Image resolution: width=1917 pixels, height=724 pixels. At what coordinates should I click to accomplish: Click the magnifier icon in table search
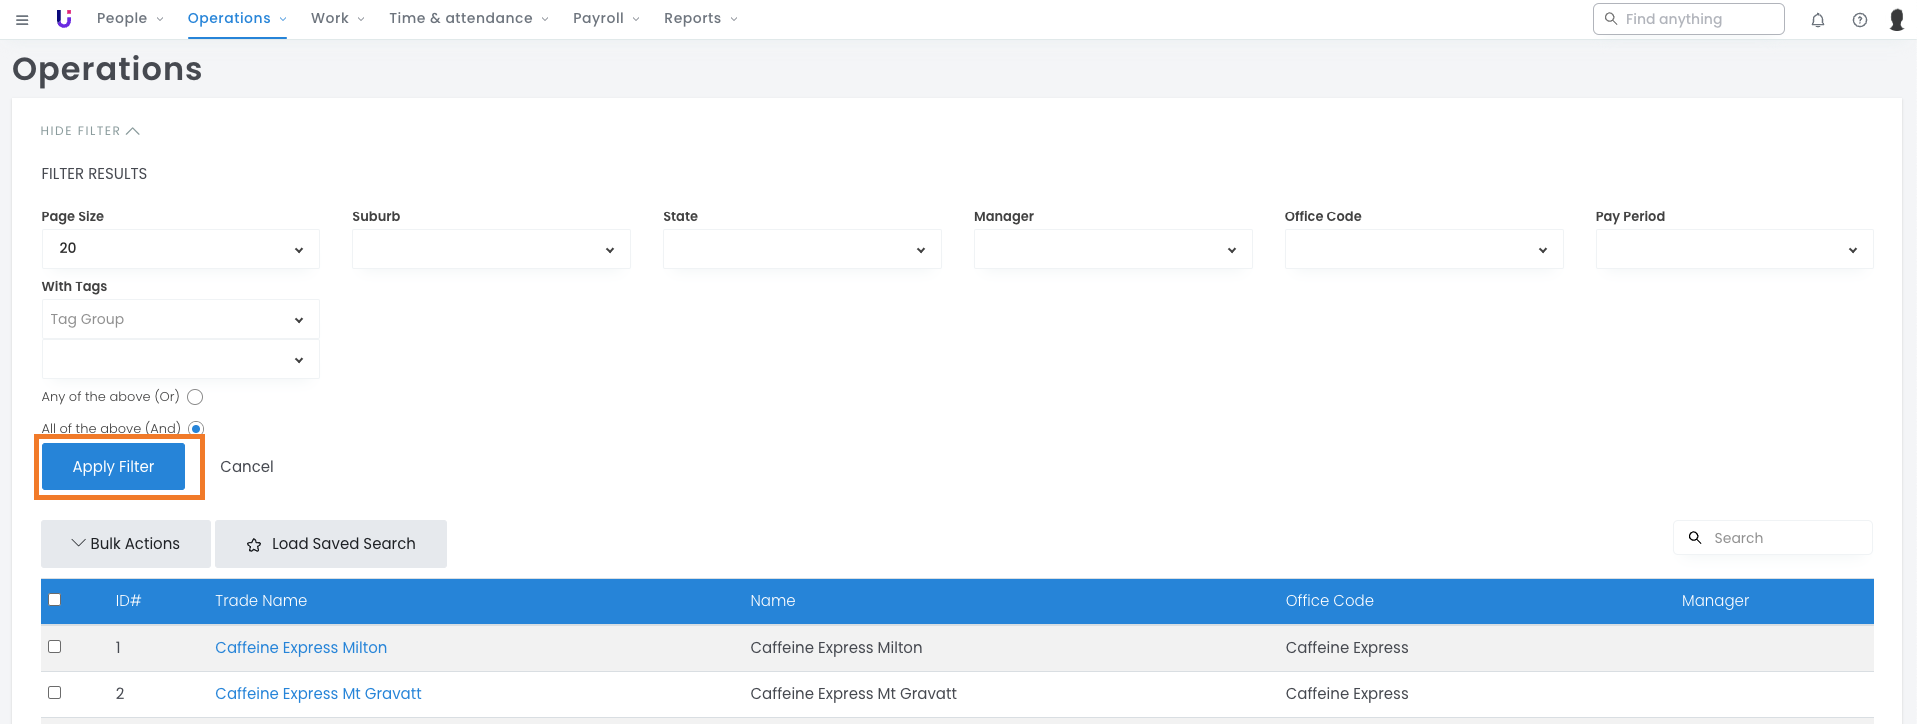(1695, 538)
